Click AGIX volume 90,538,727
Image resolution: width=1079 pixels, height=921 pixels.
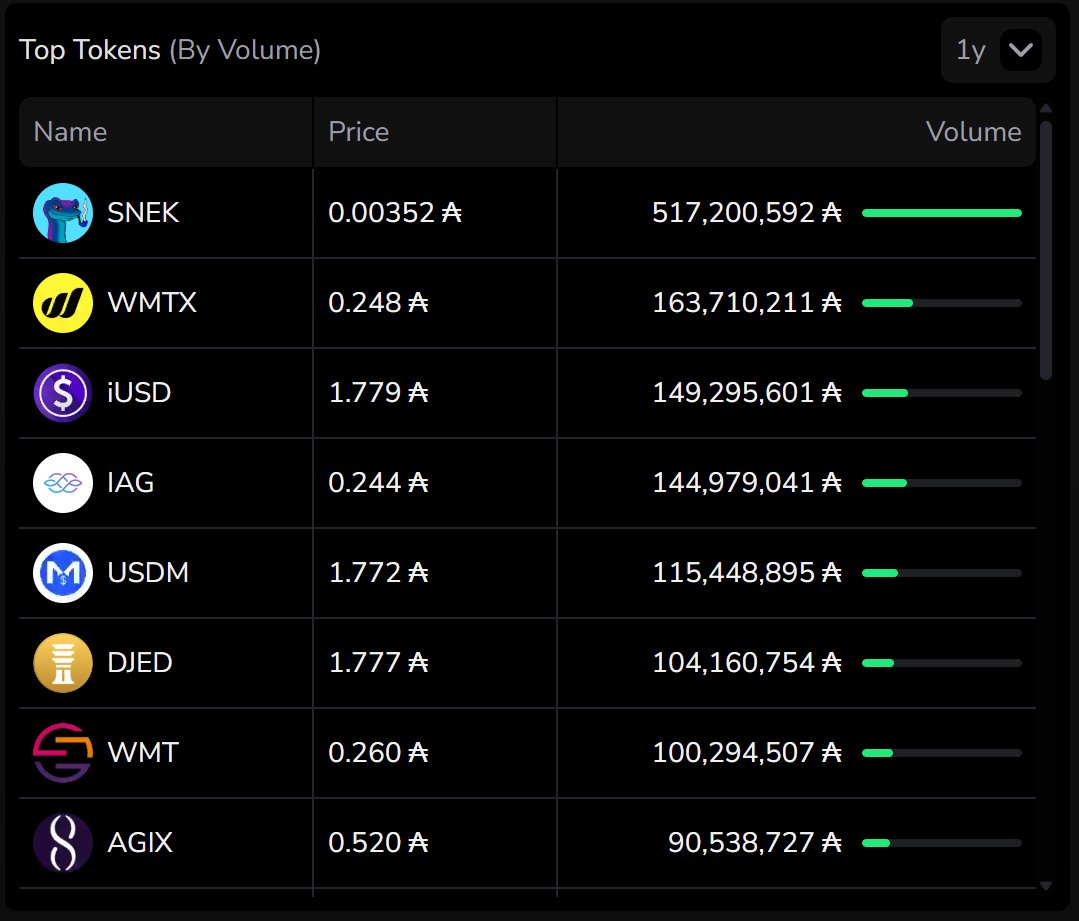click(x=755, y=843)
